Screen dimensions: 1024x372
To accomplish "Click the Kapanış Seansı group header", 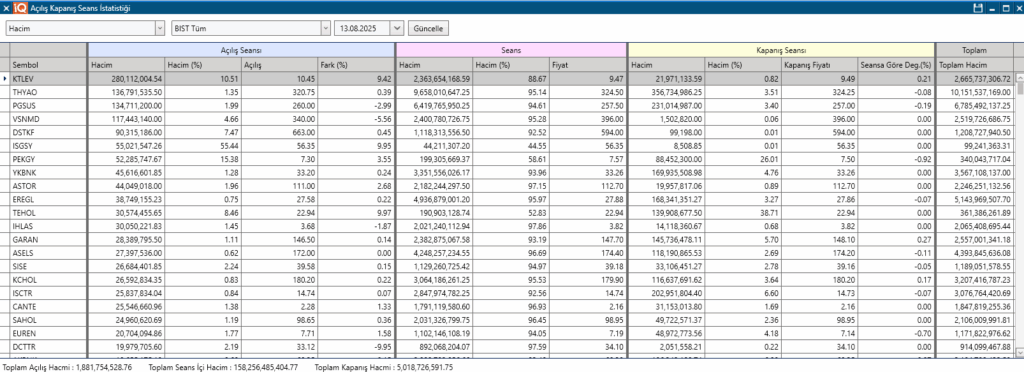I will (780, 50).
